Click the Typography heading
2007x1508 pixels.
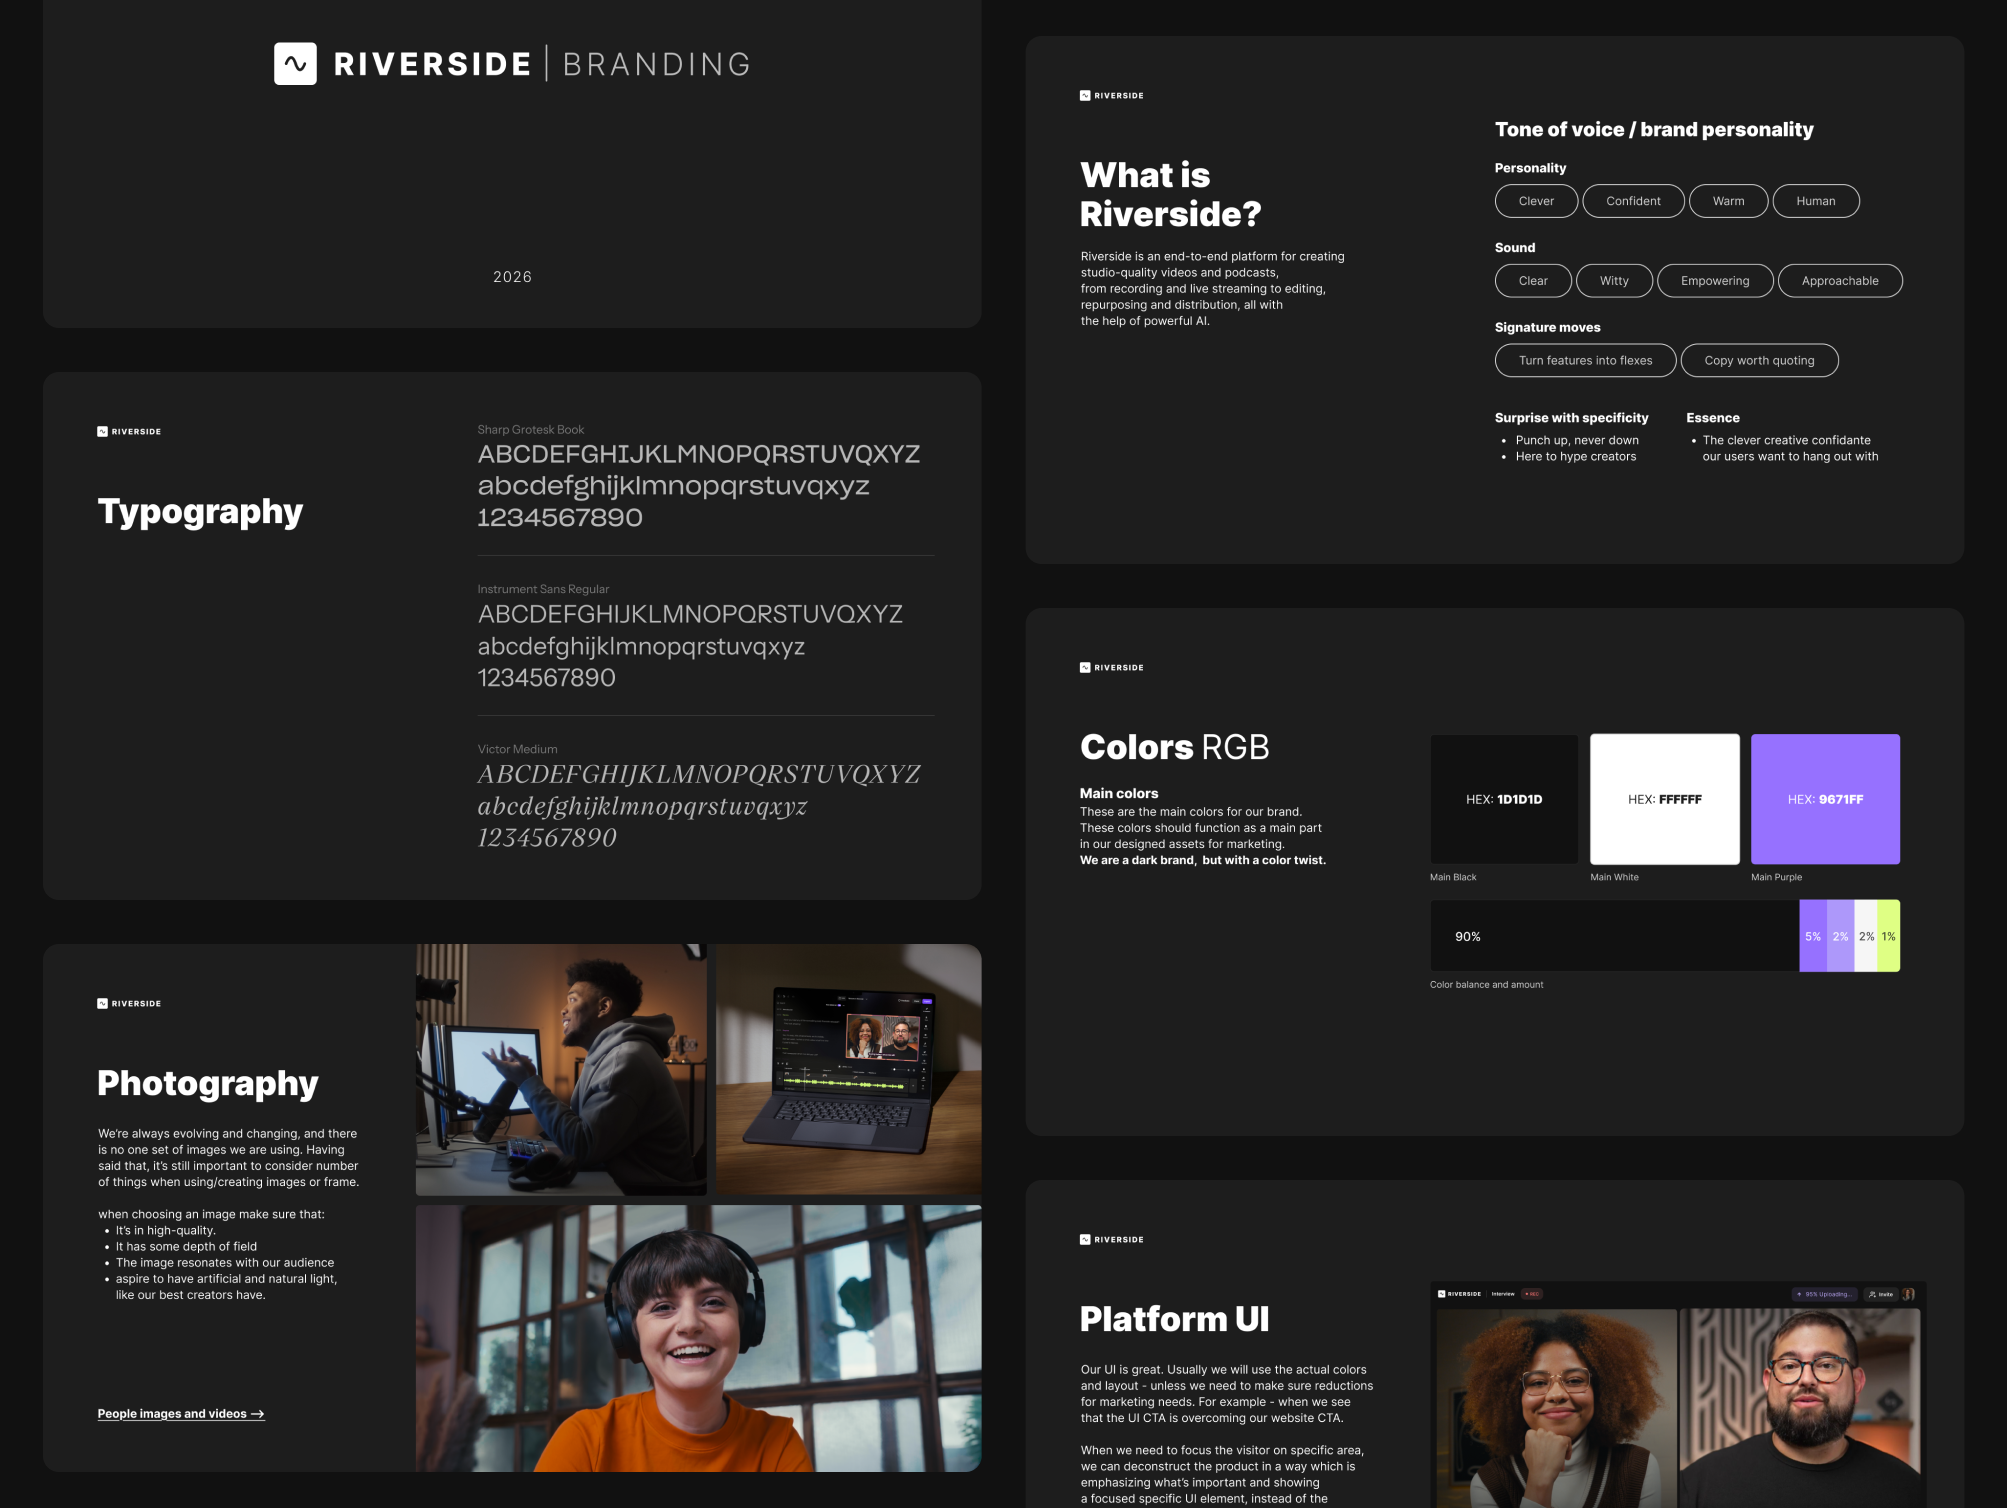click(200, 511)
